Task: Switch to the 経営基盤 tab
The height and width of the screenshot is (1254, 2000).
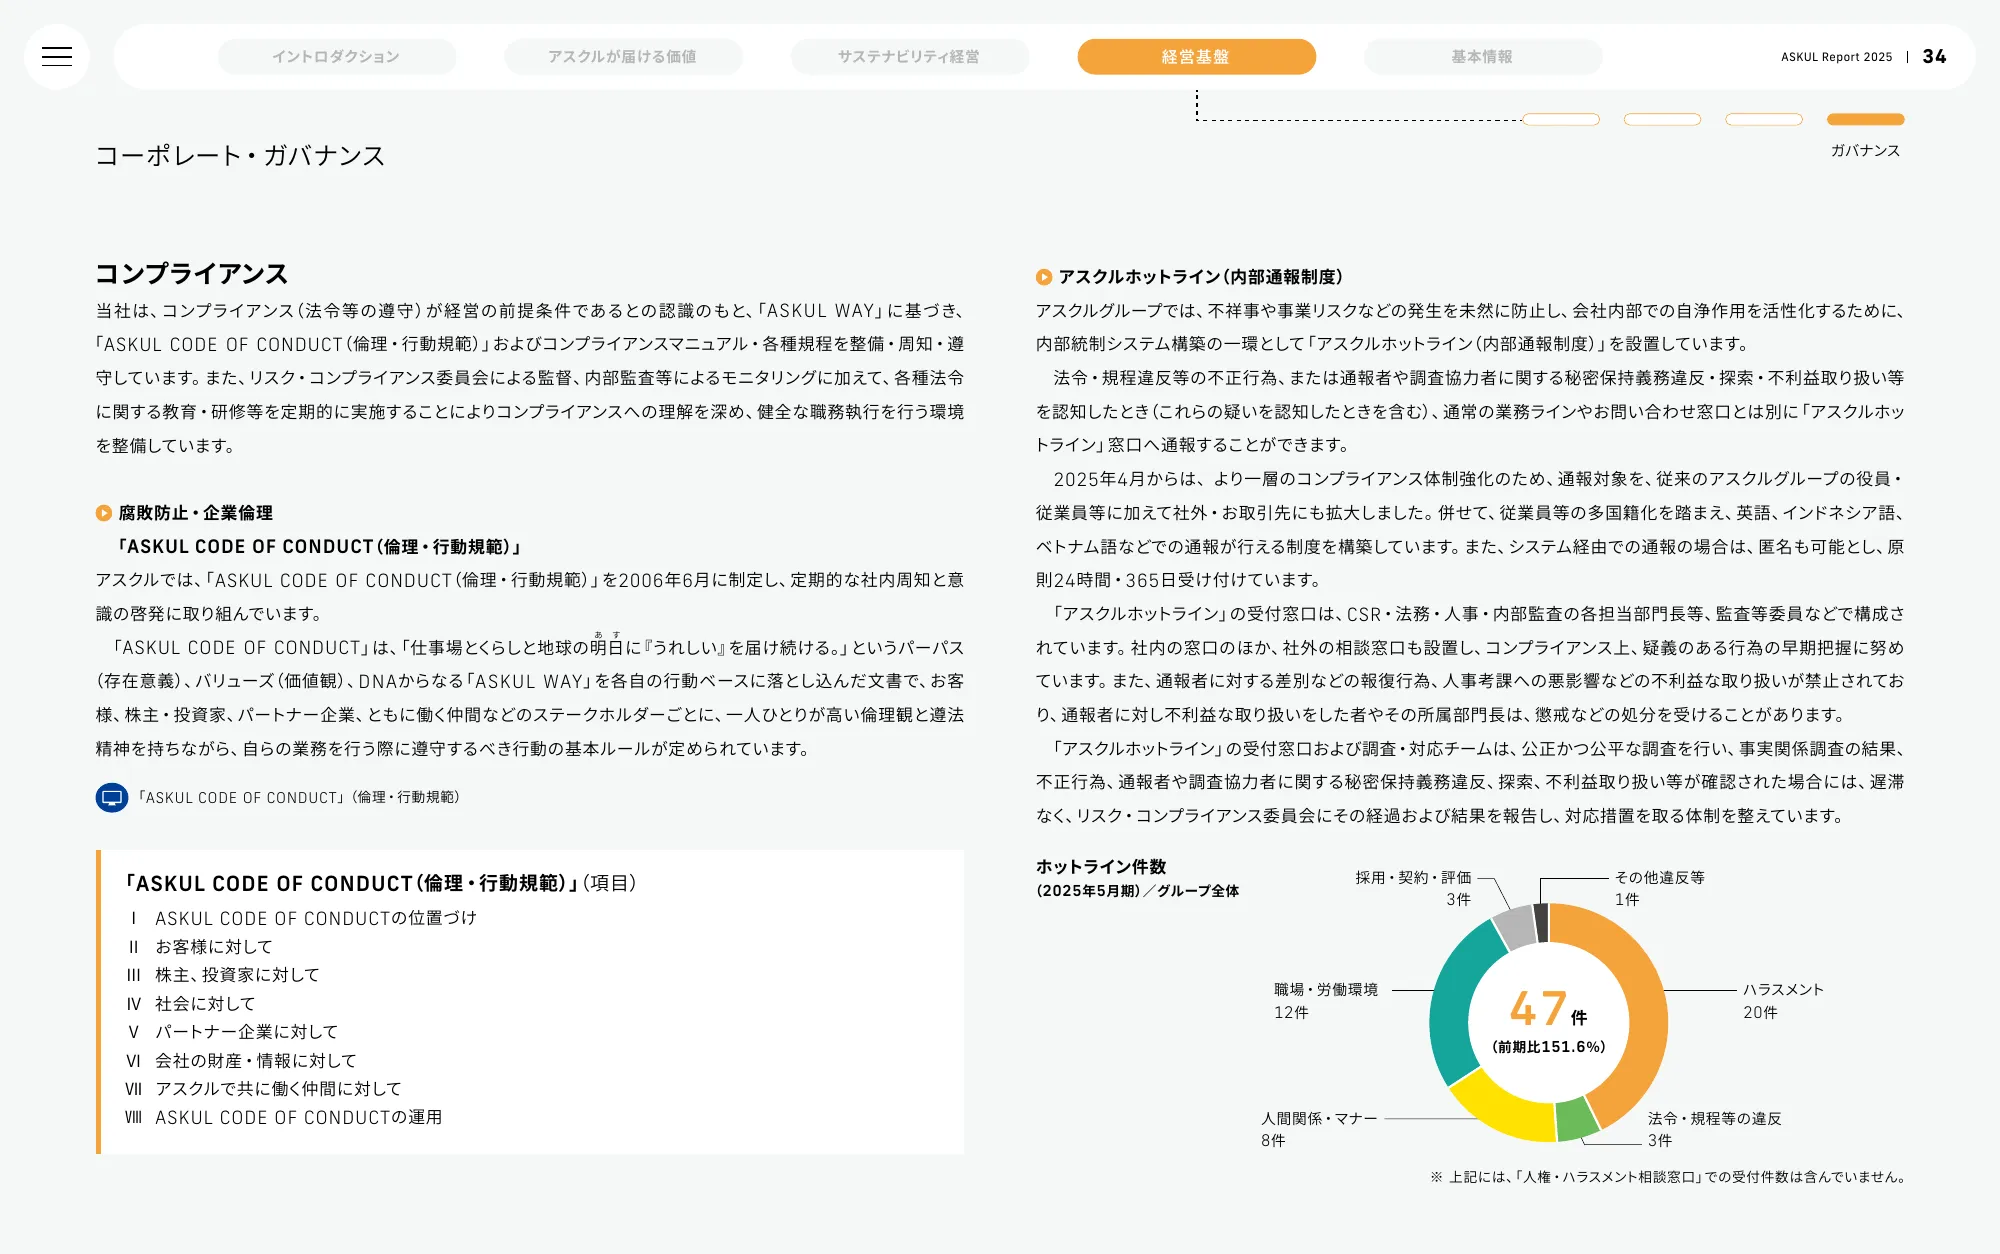Action: pos(1197,57)
